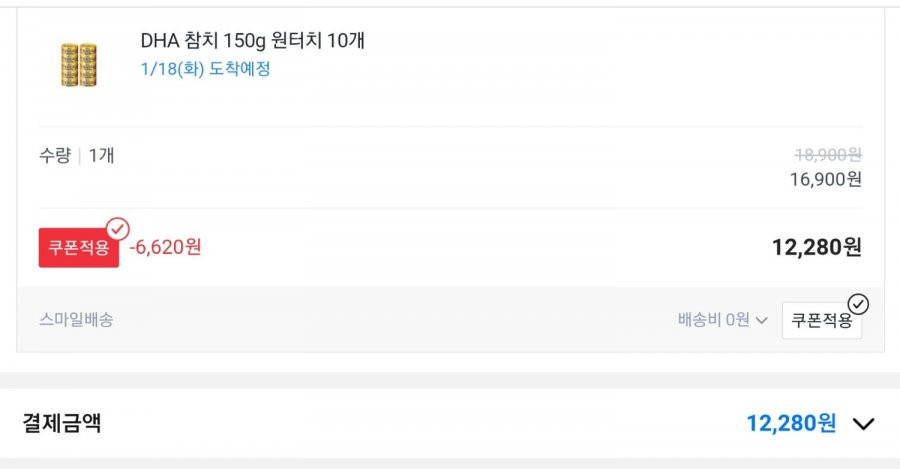900x469 pixels.
Task: Open the tuna can product image
Action: (x=79, y=65)
